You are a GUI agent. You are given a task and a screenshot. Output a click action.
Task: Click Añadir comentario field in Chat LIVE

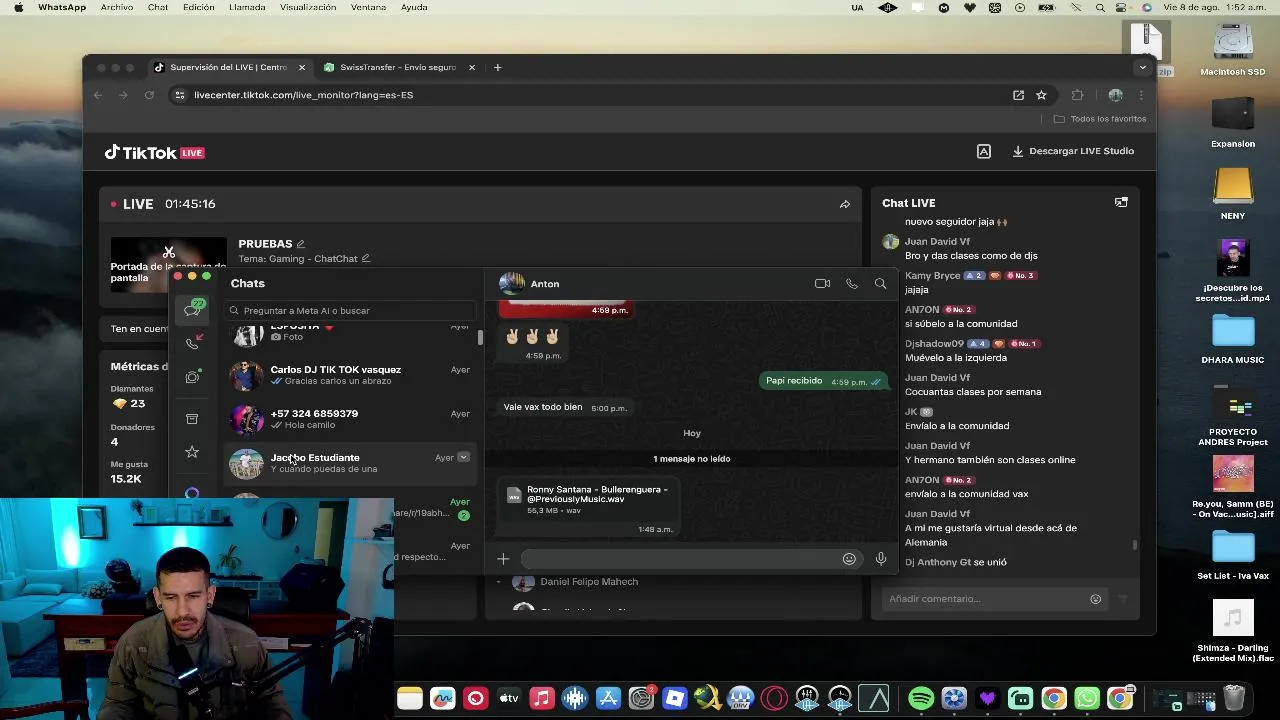click(995, 599)
